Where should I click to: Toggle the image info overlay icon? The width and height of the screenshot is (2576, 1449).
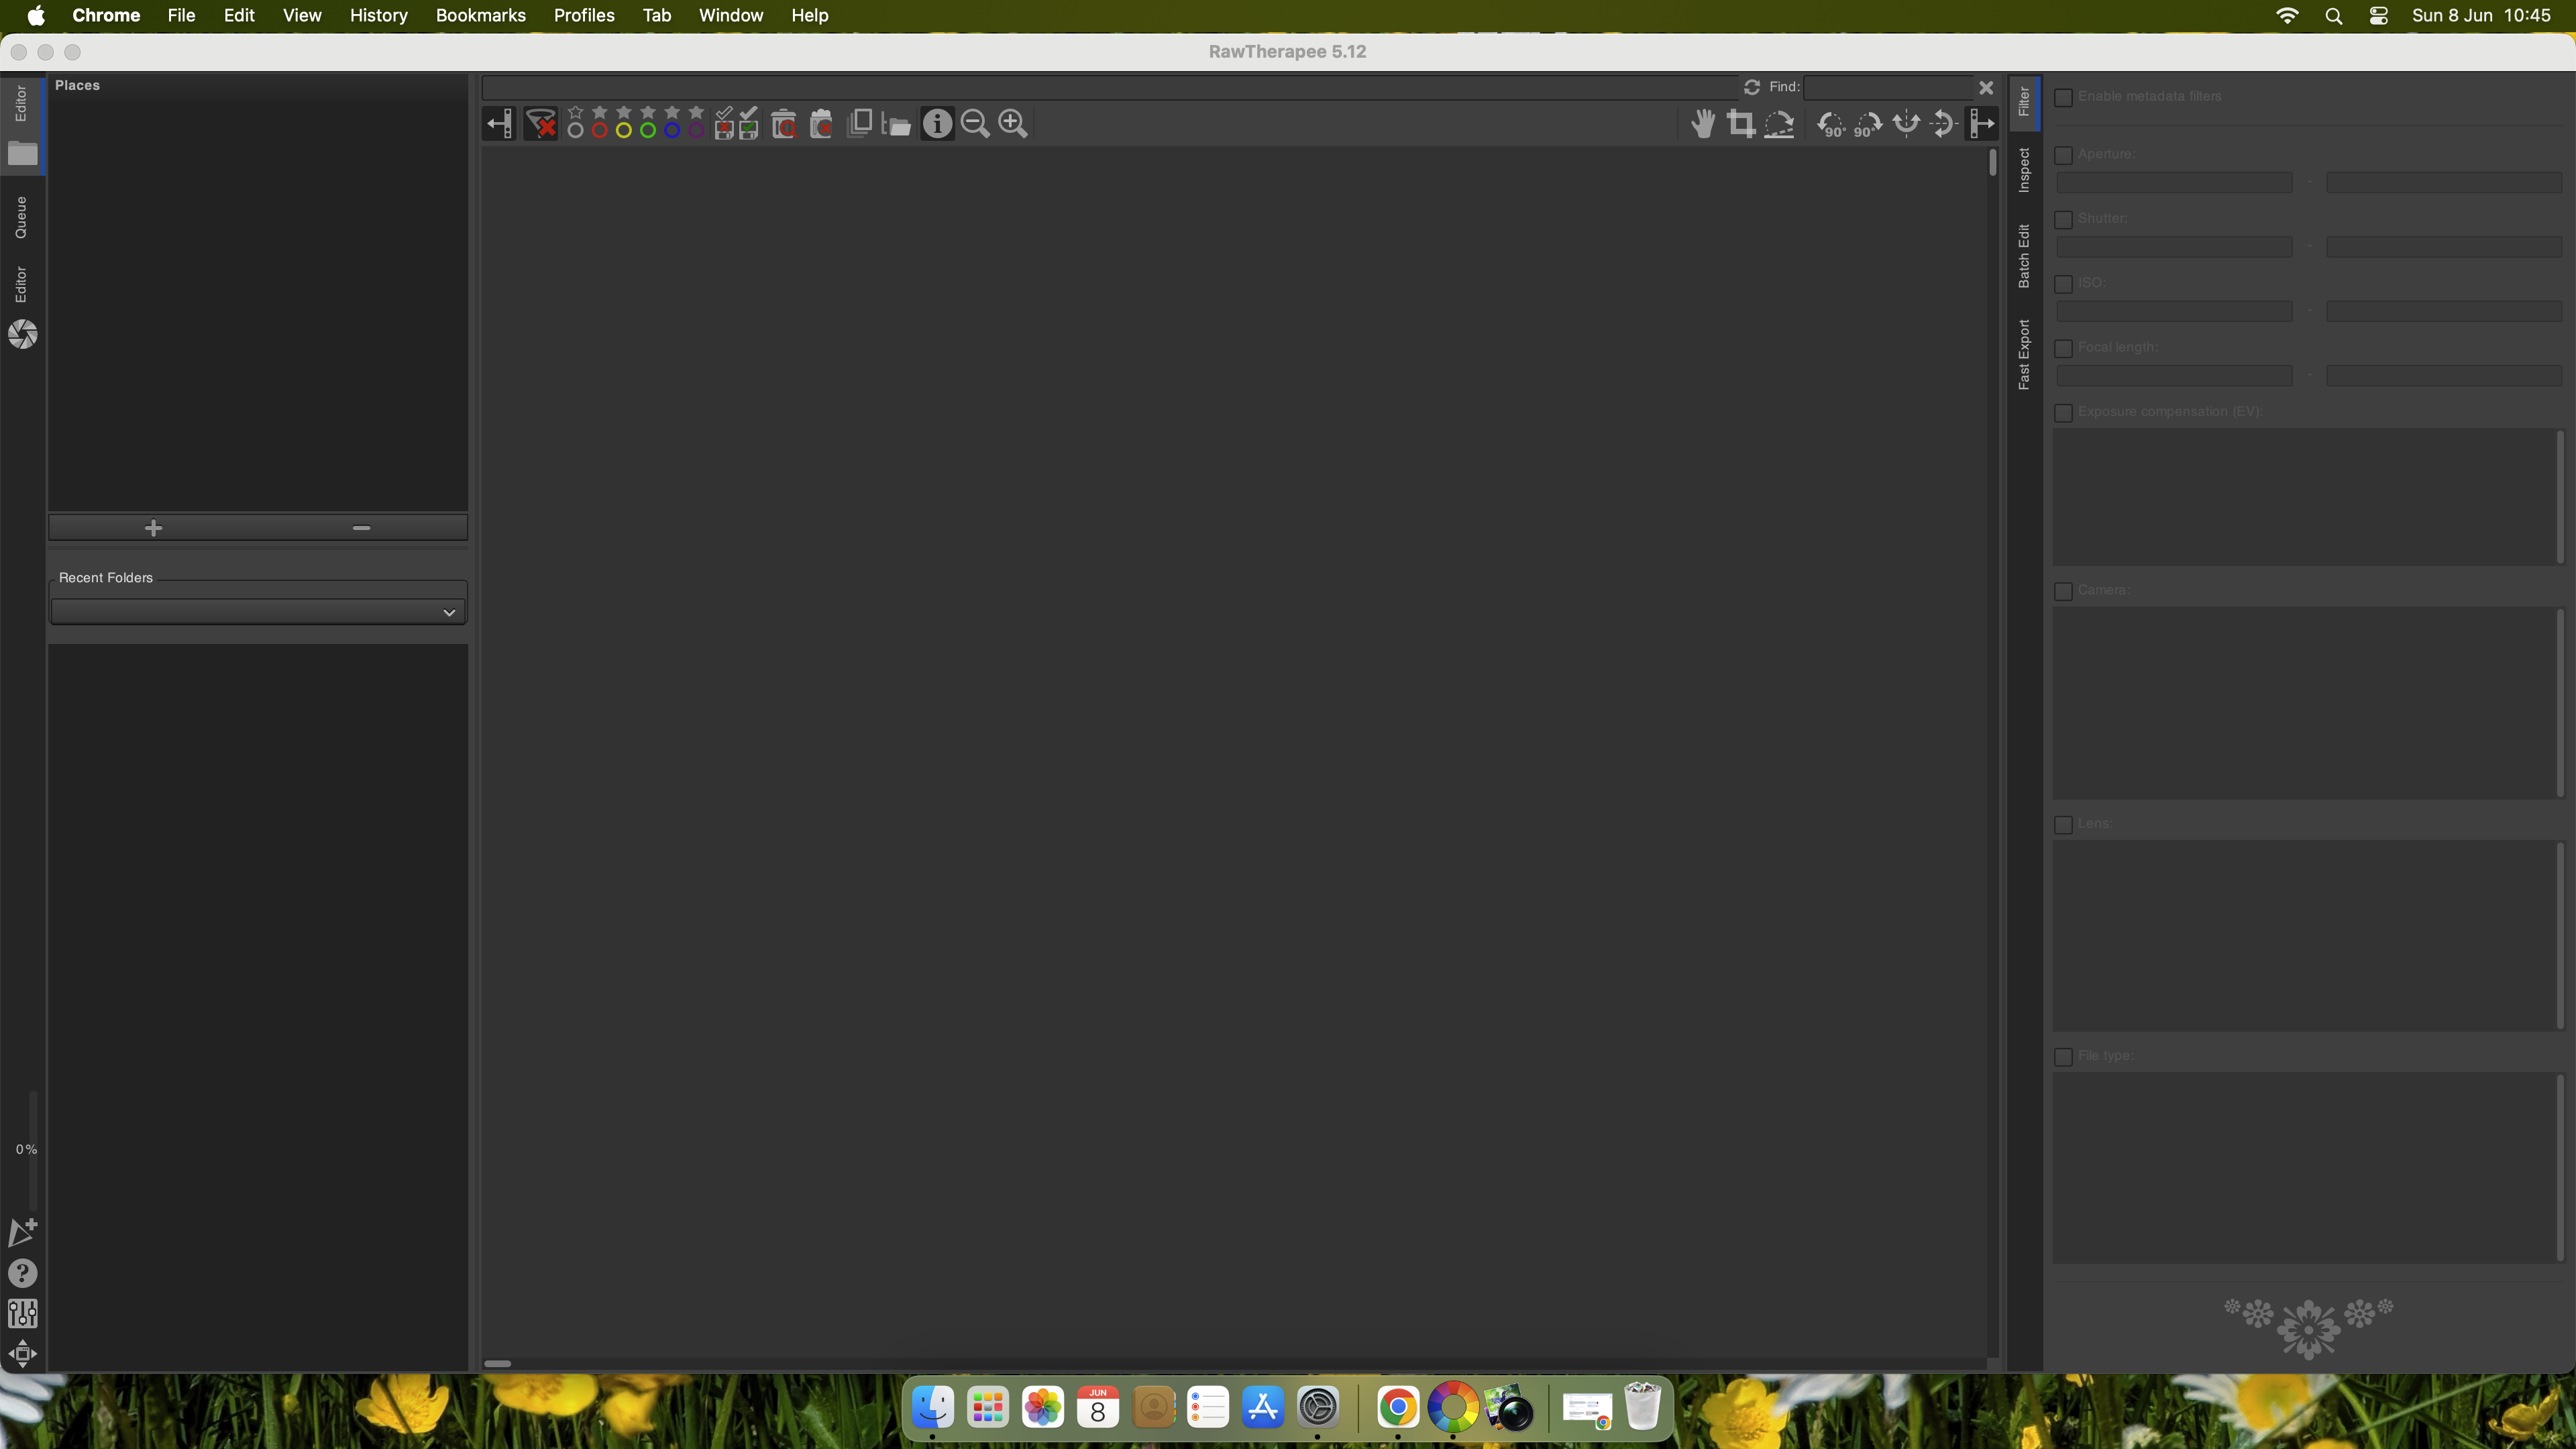click(937, 124)
